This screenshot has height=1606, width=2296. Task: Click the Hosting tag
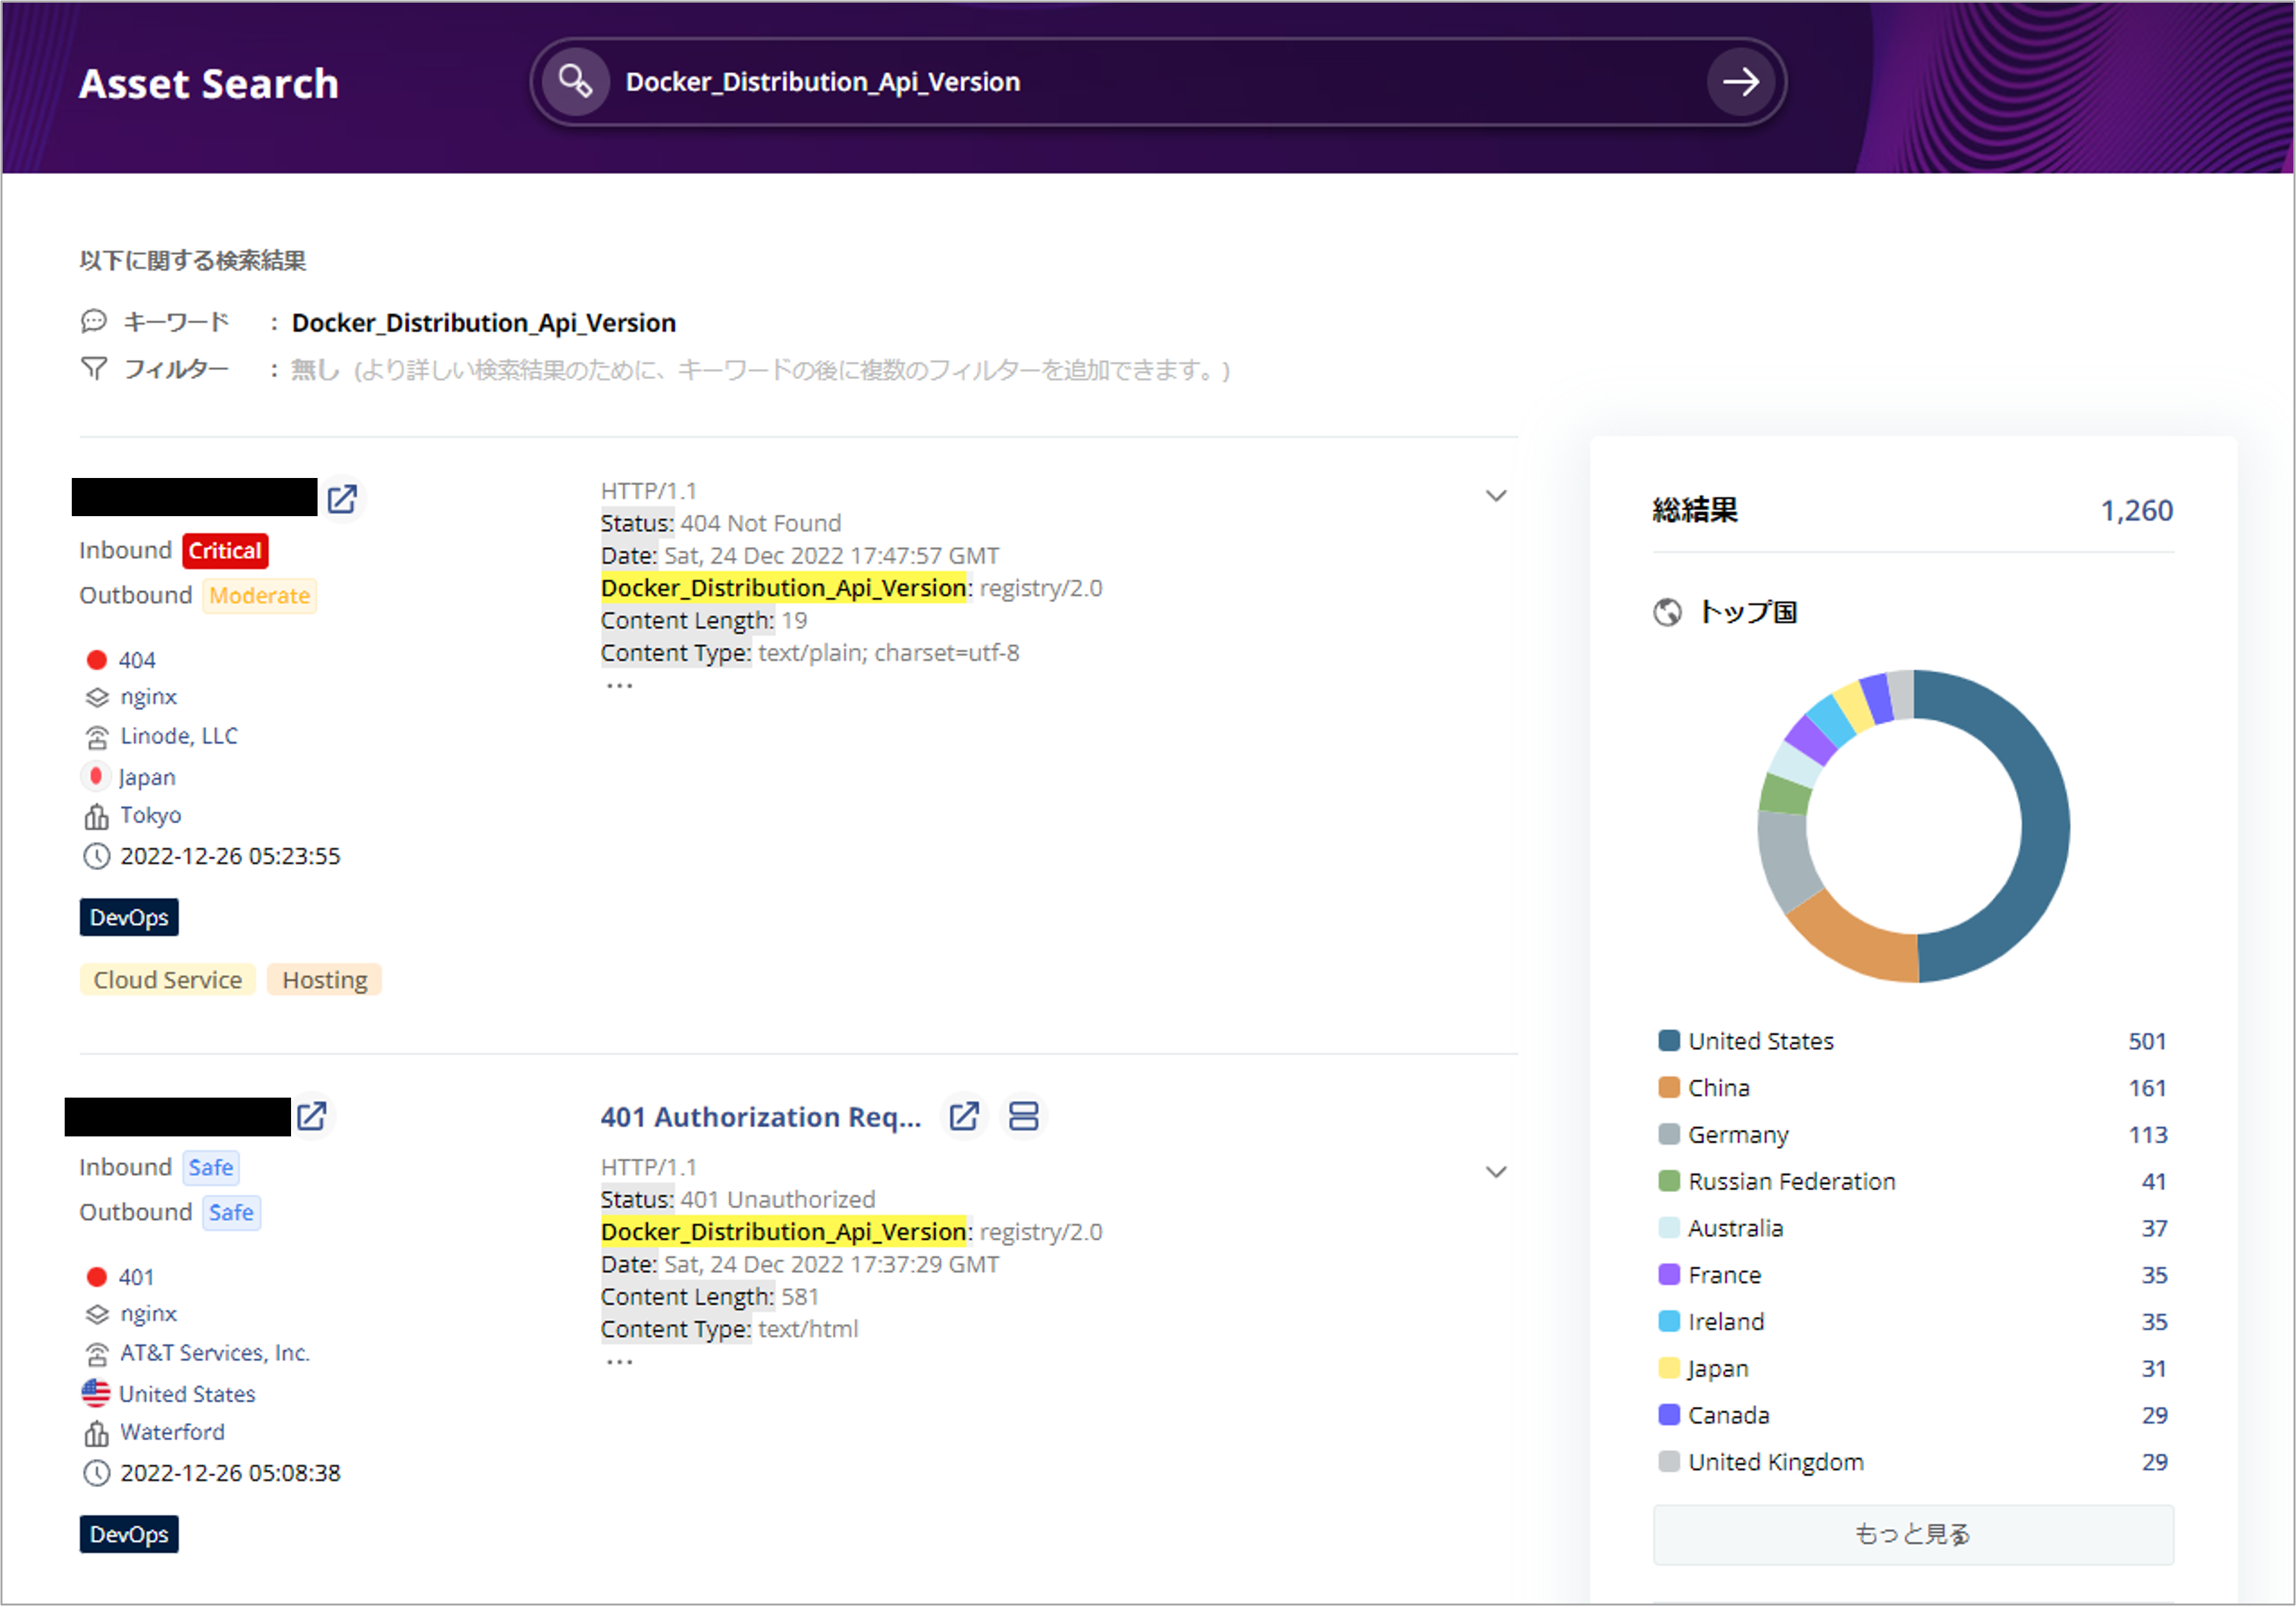[x=324, y=980]
